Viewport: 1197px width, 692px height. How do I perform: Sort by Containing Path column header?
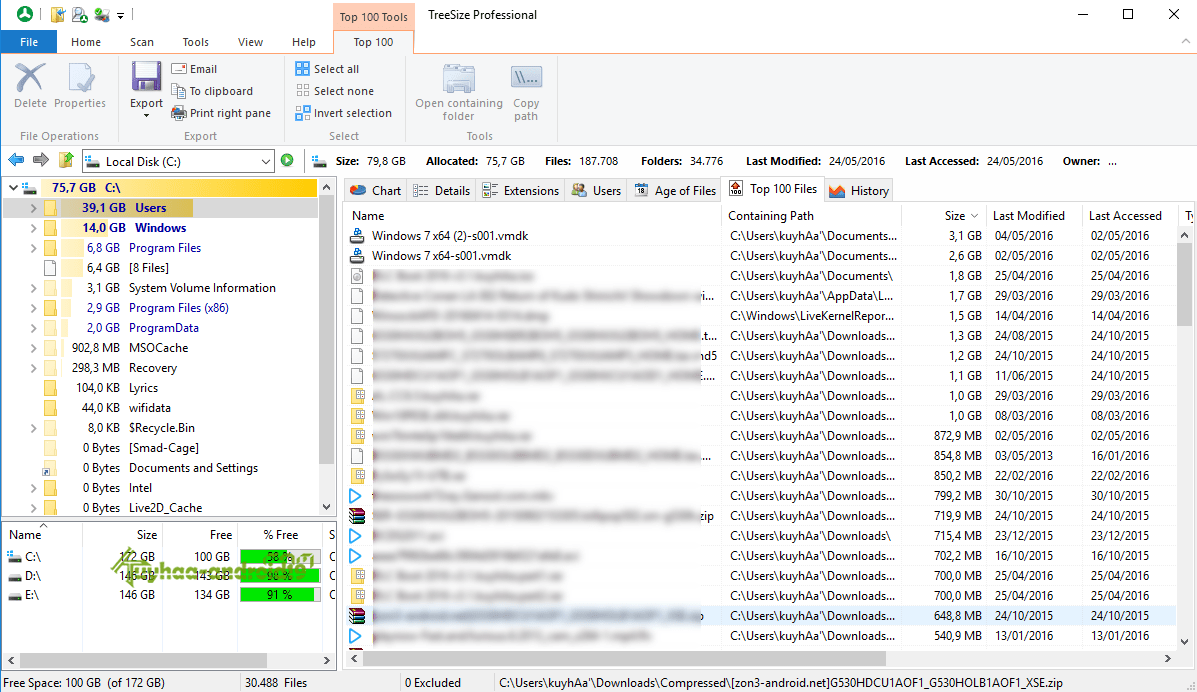click(x=811, y=216)
